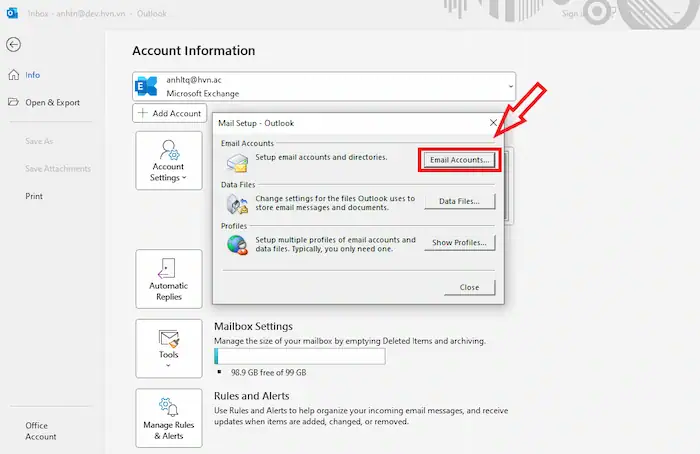Select Save Attachments in sidebar
This screenshot has height=454, width=700.
[58, 169]
